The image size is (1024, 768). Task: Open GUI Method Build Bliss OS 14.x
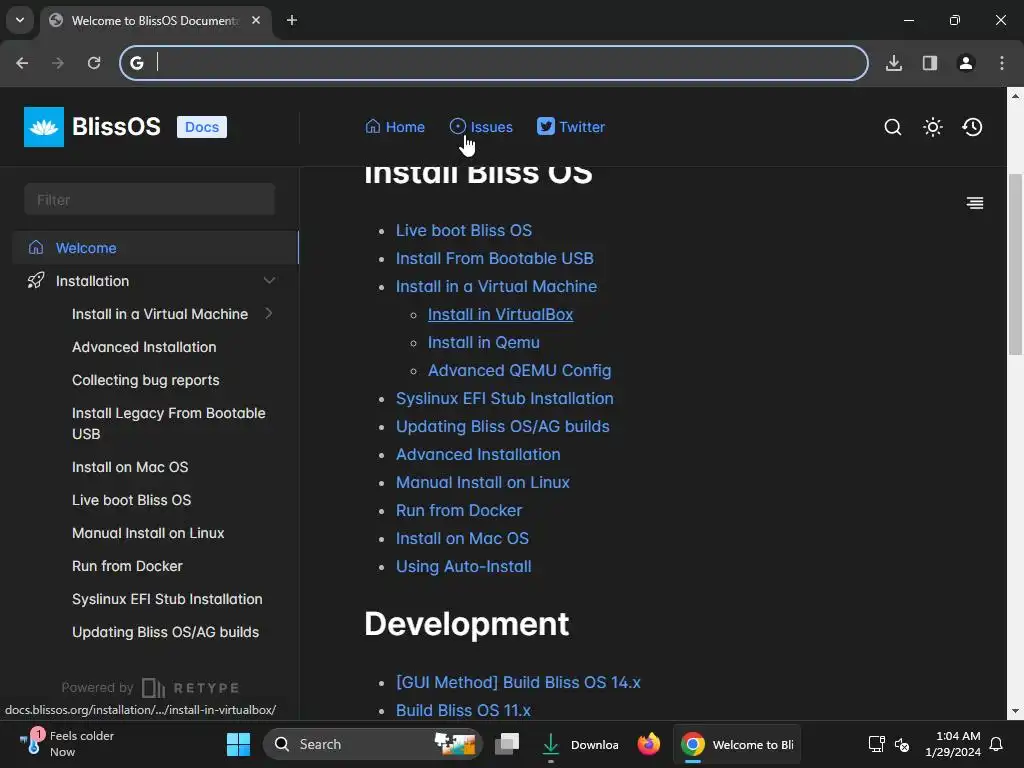click(x=518, y=682)
